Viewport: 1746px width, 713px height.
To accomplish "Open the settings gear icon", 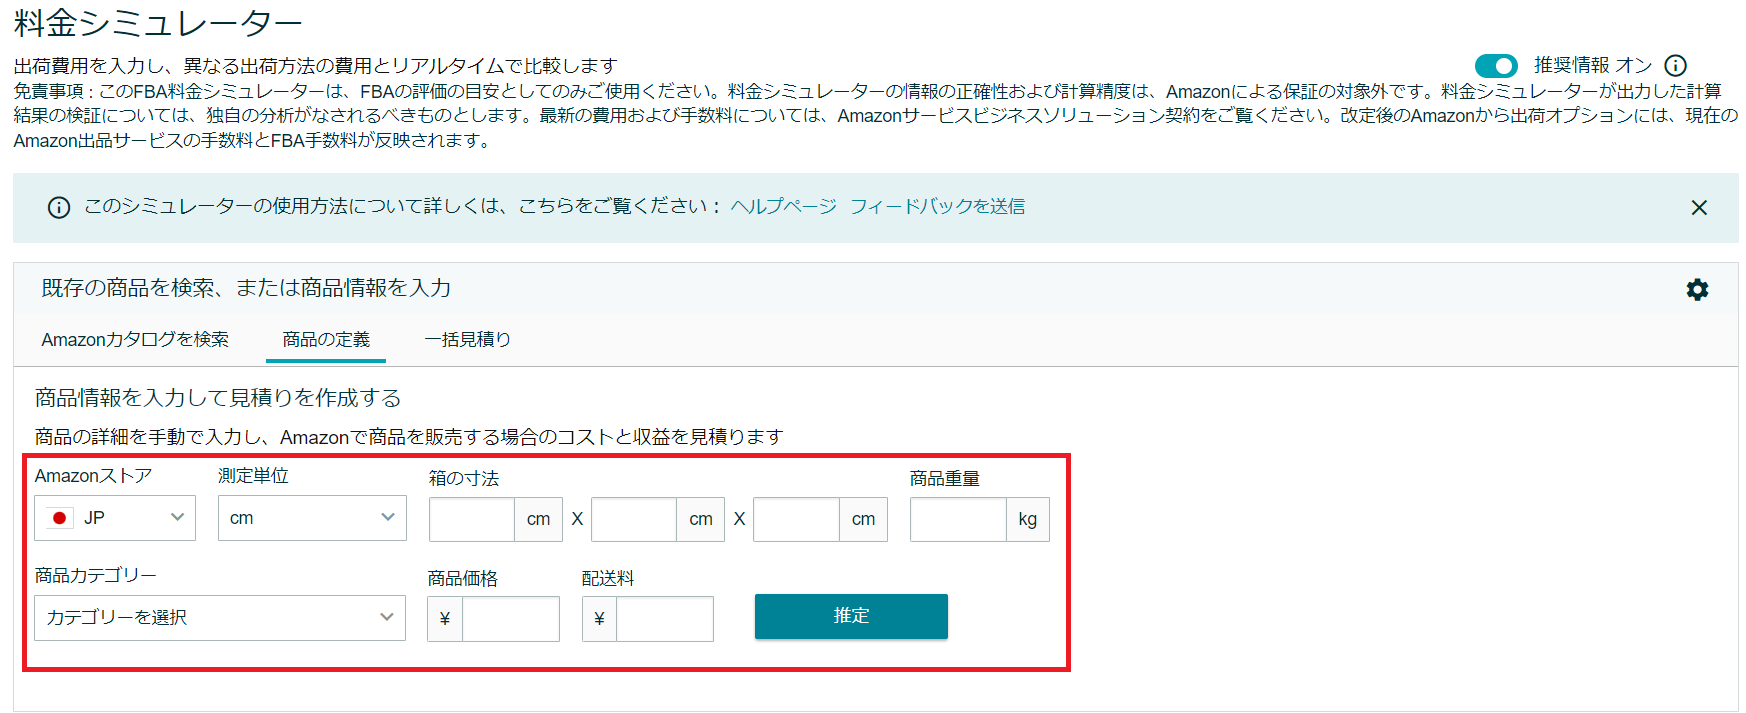I will pos(1697,290).
